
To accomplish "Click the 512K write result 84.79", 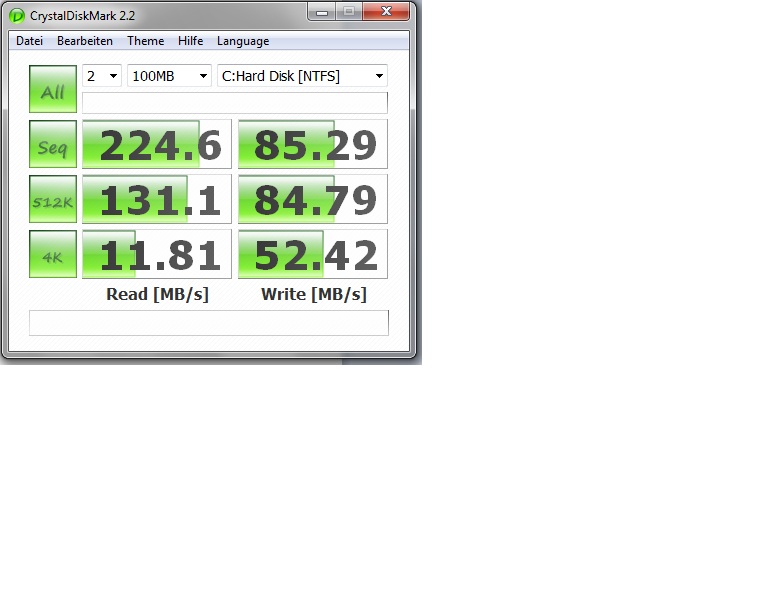I will pos(312,199).
